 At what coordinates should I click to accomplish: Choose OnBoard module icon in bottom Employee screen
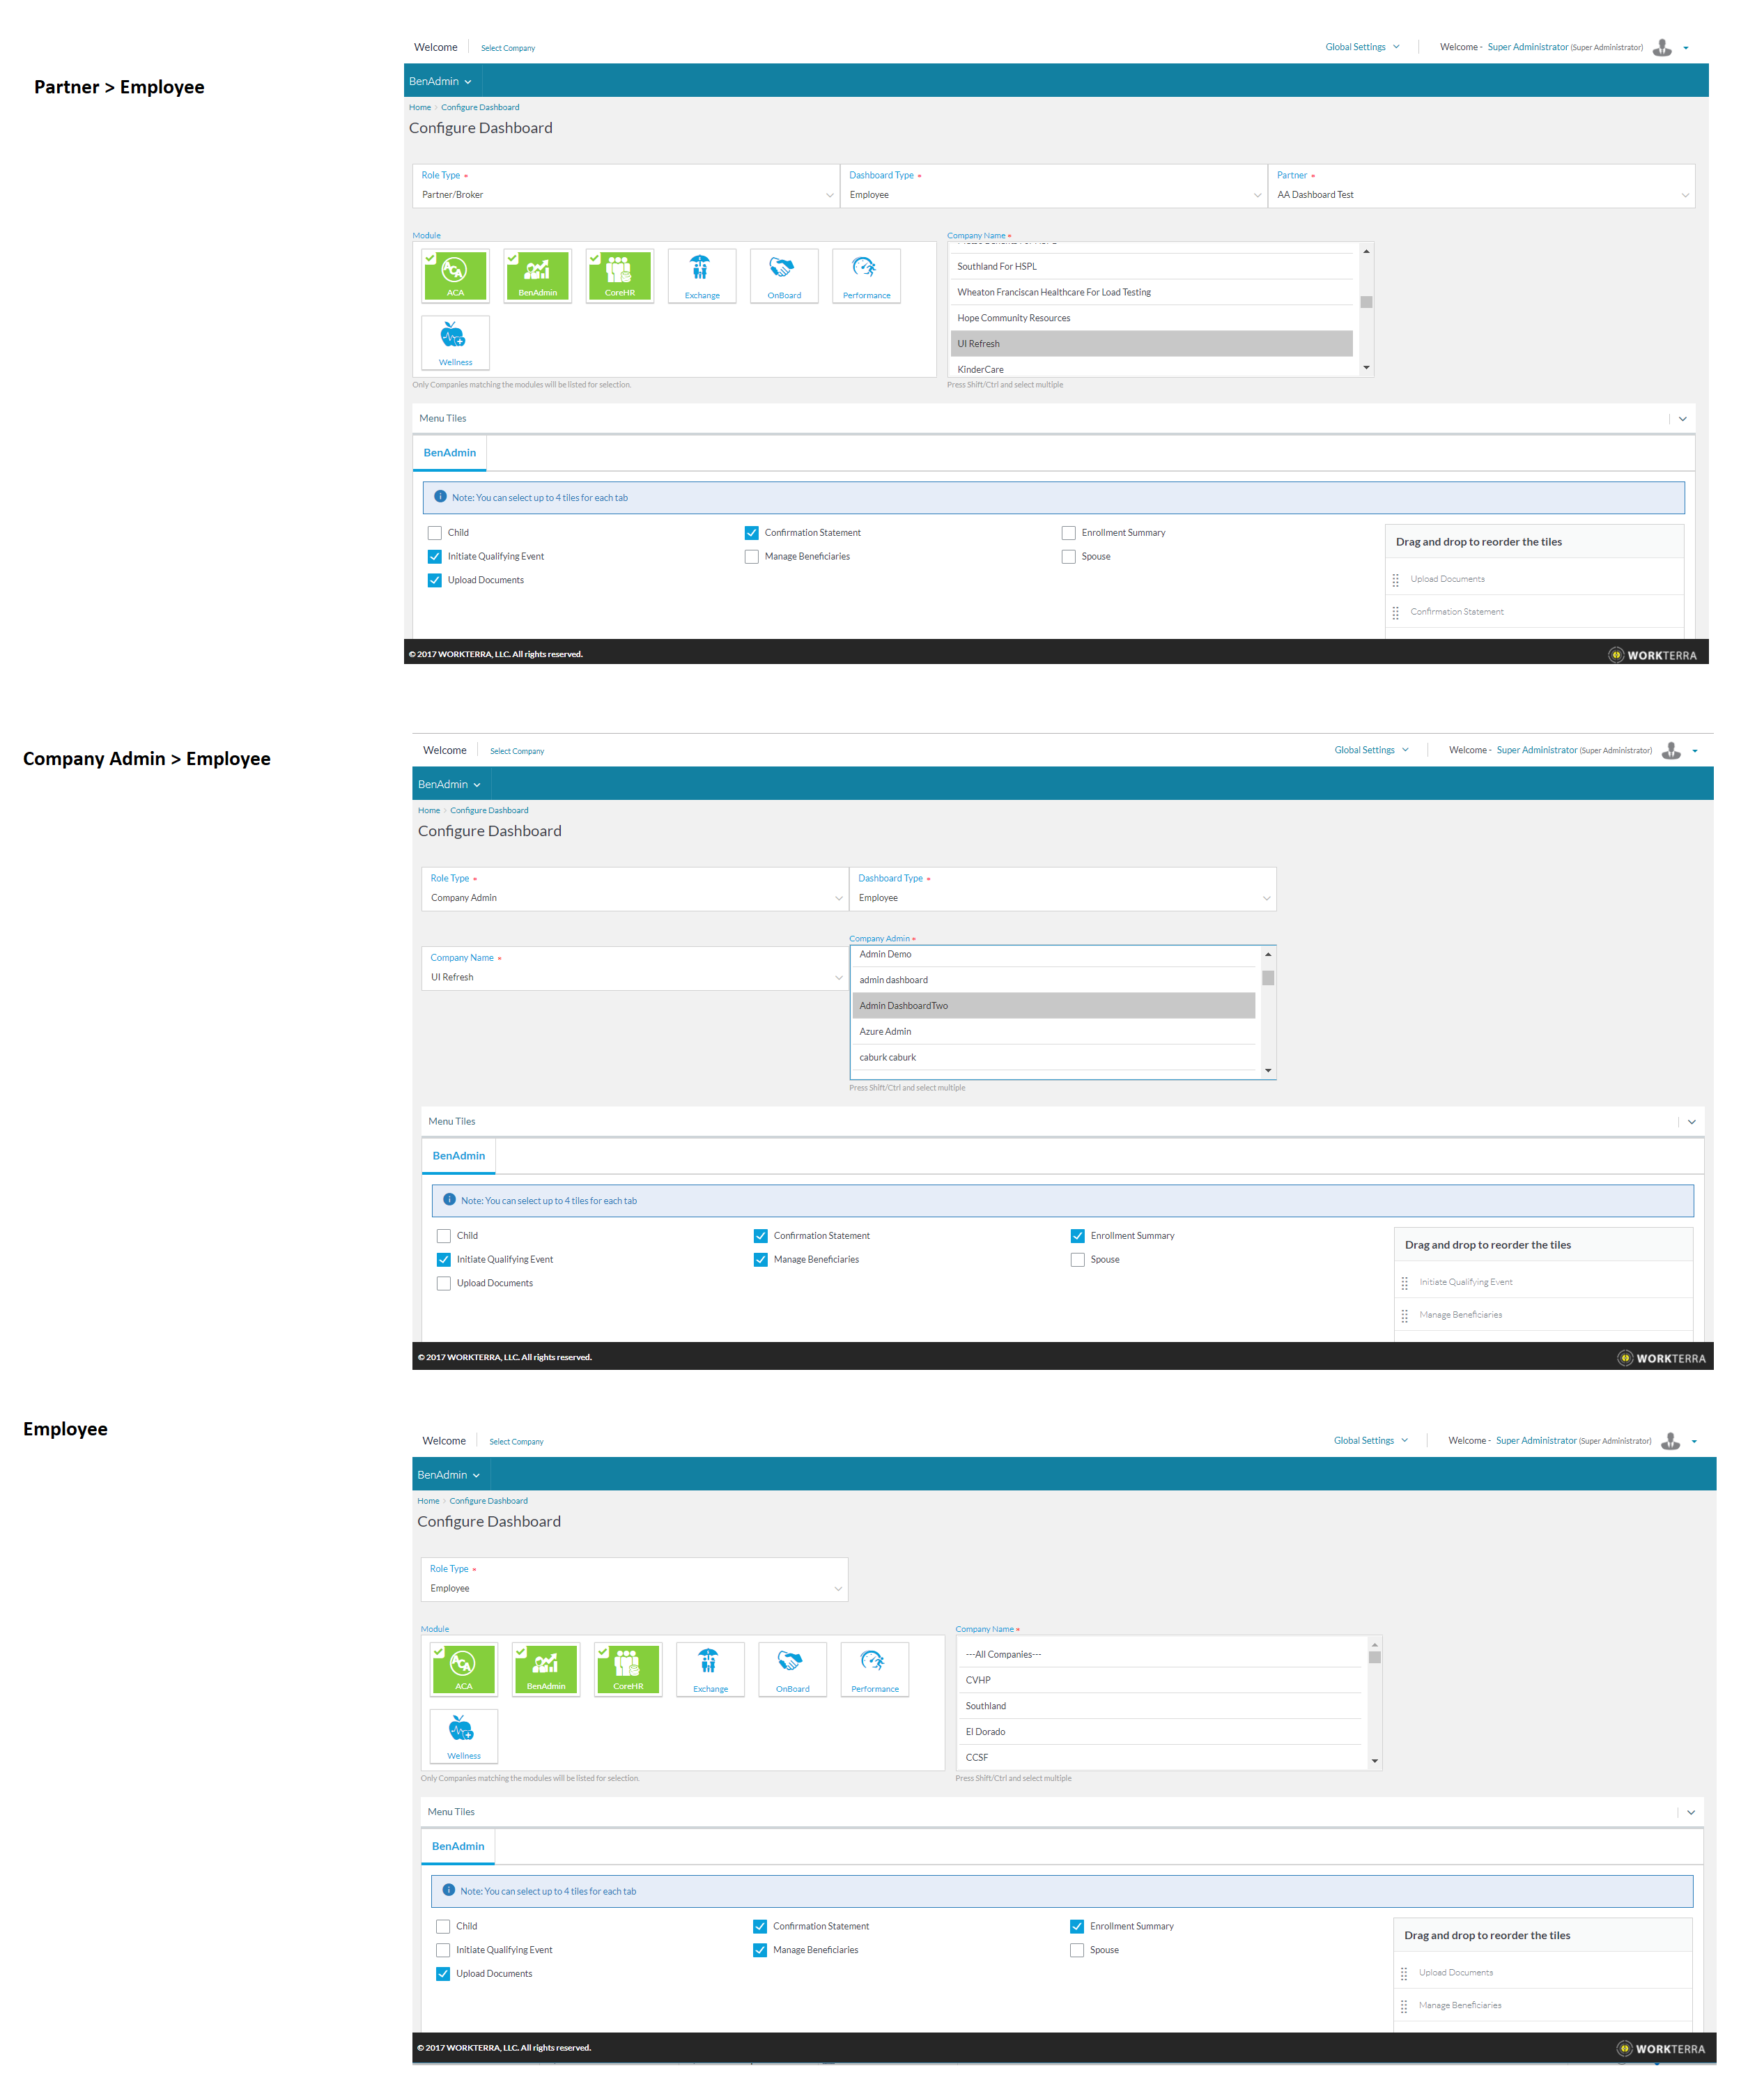[792, 1668]
